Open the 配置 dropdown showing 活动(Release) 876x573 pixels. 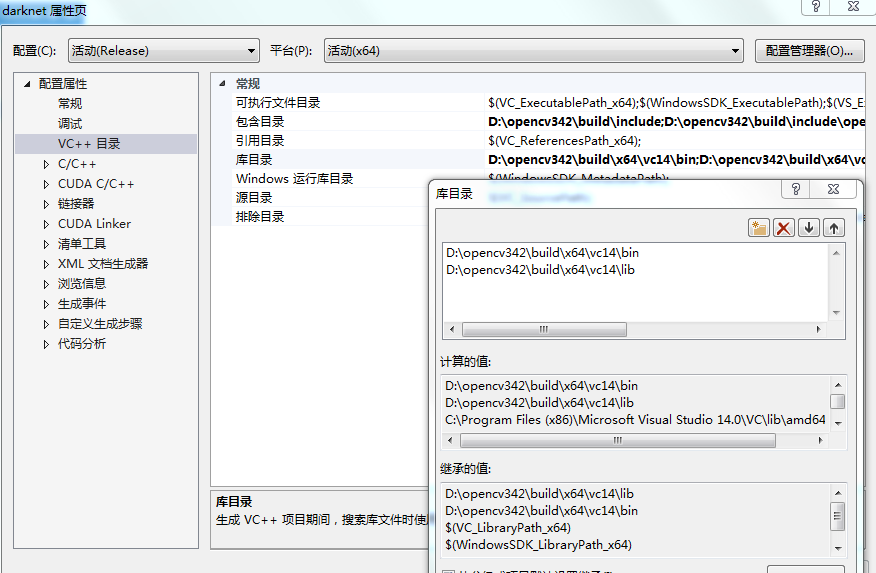[164, 51]
